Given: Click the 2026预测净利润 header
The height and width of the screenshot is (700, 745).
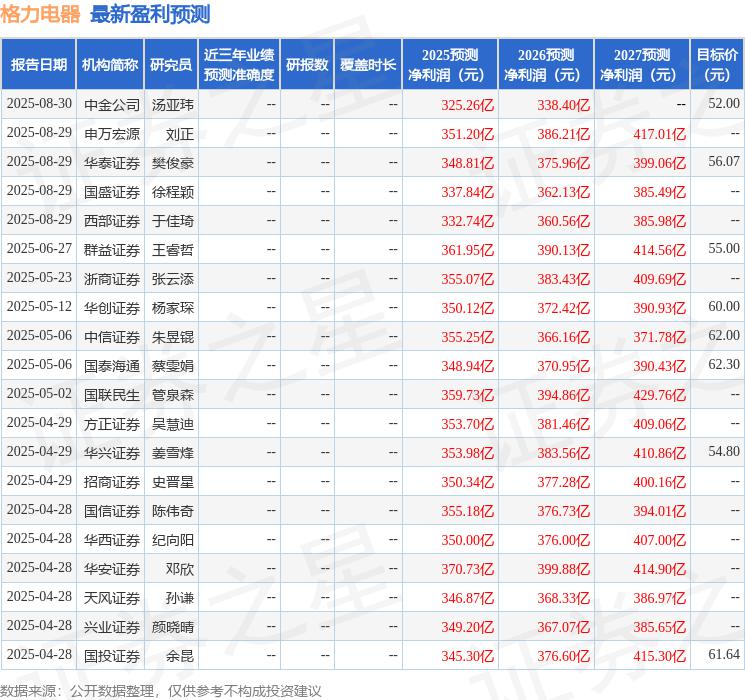Looking at the screenshot, I should pos(546,64).
